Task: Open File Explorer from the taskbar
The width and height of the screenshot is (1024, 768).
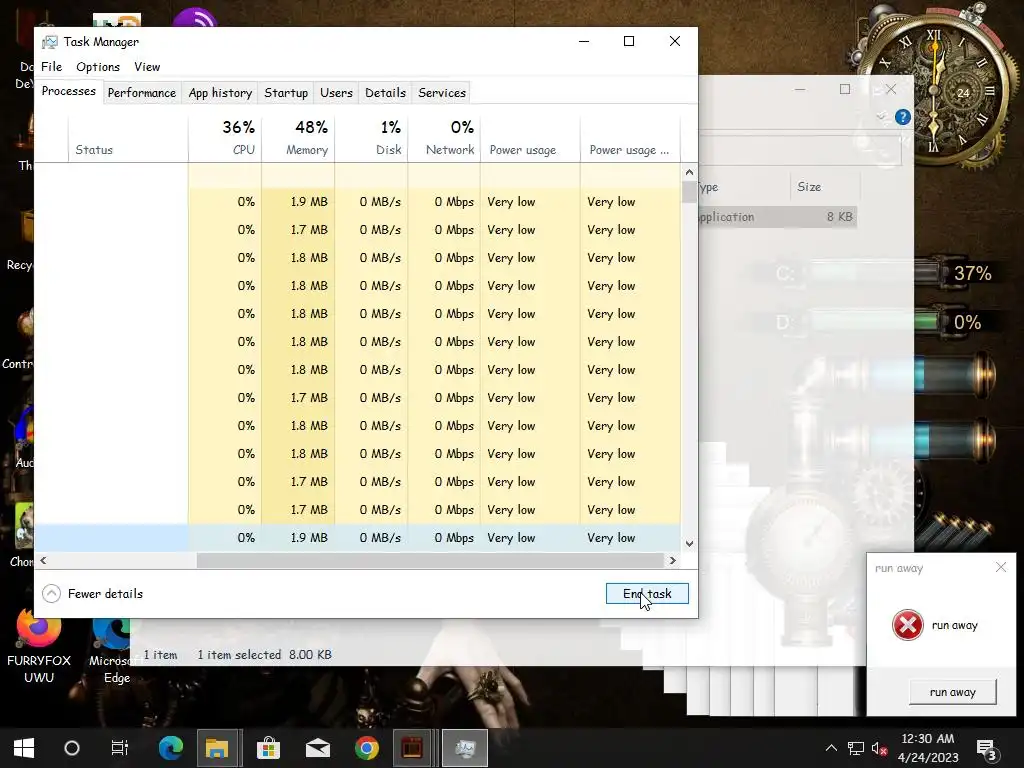Action: click(x=217, y=748)
